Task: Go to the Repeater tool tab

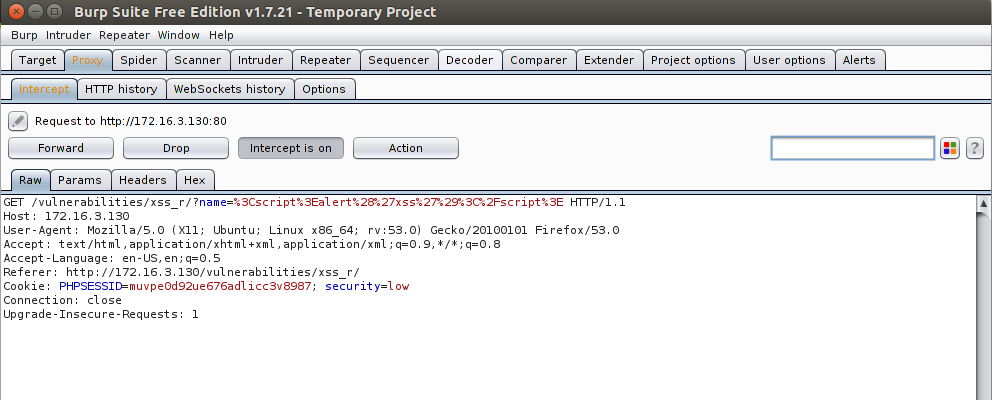Action: pyautogui.click(x=325, y=60)
